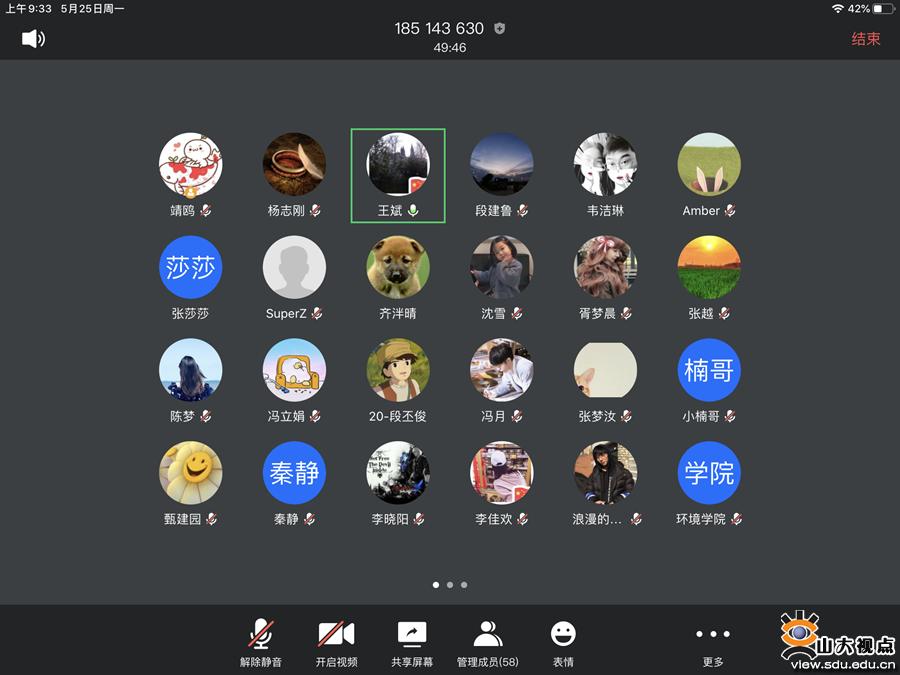Tap muted mic icon beside 段建鲁

click(522, 211)
